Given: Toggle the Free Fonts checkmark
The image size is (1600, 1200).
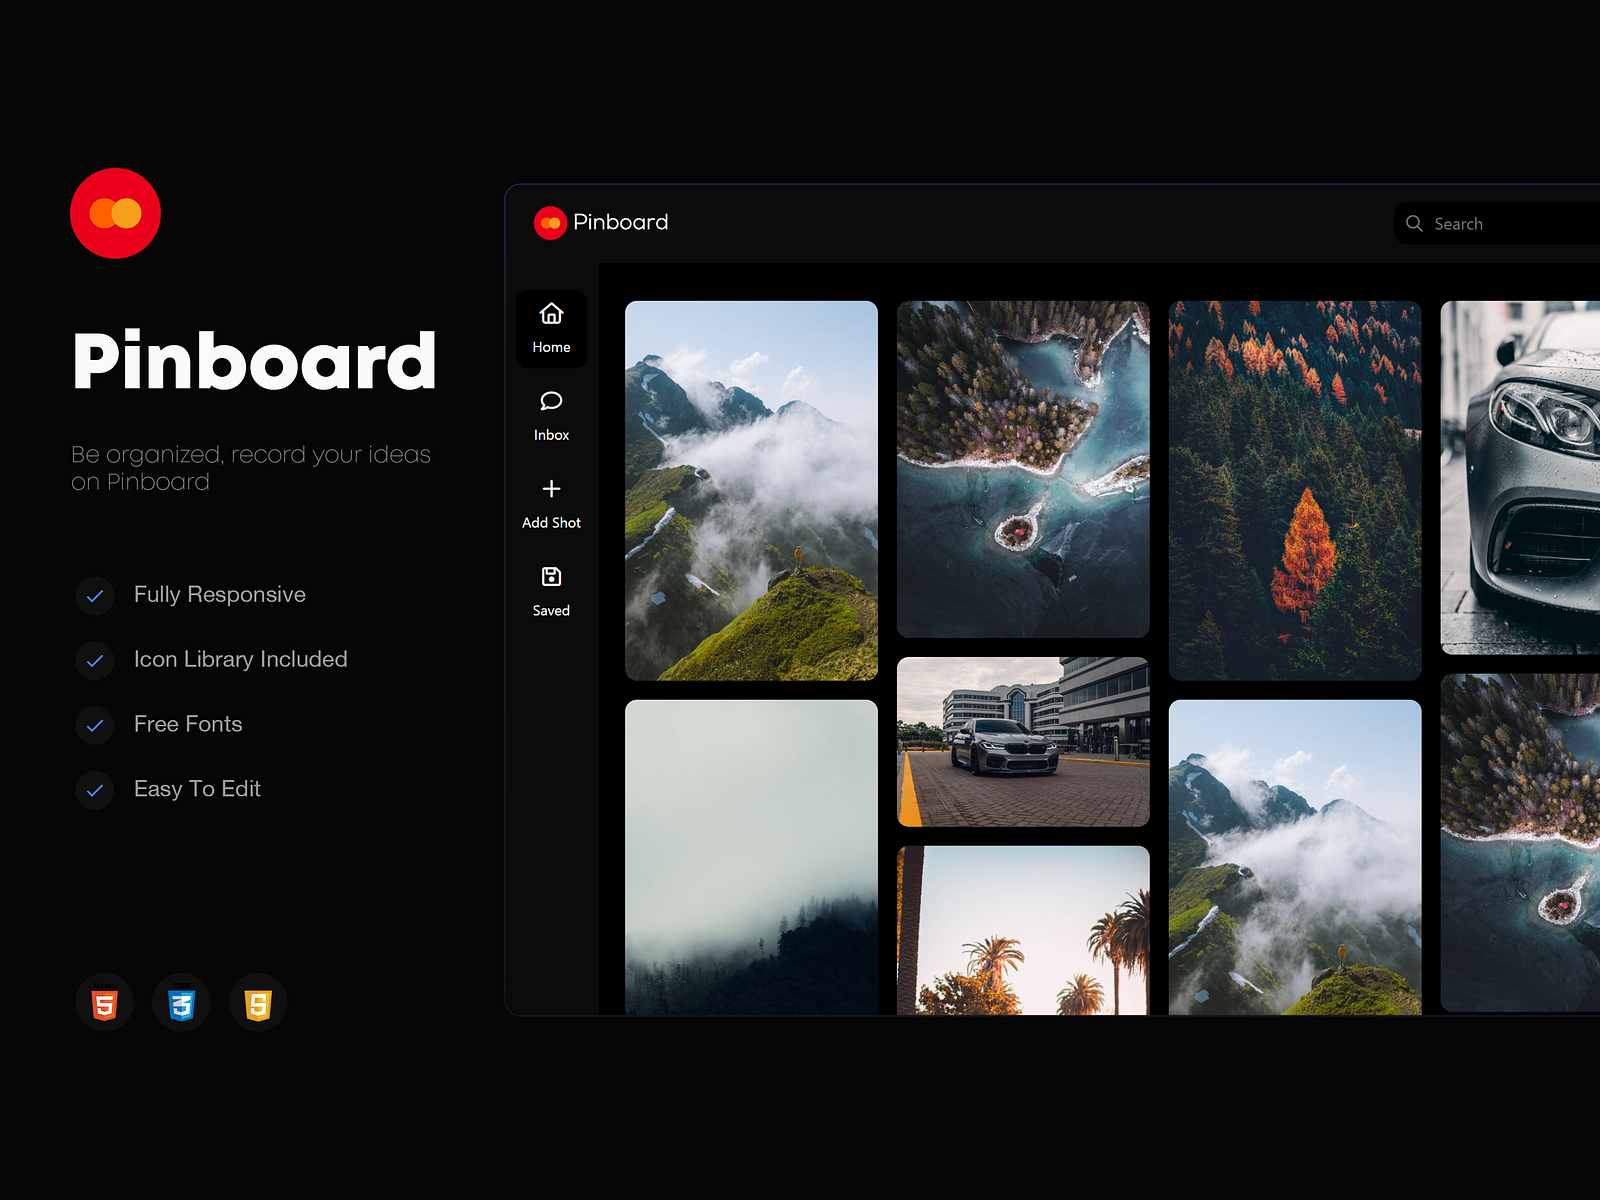Looking at the screenshot, I should 95,726.
